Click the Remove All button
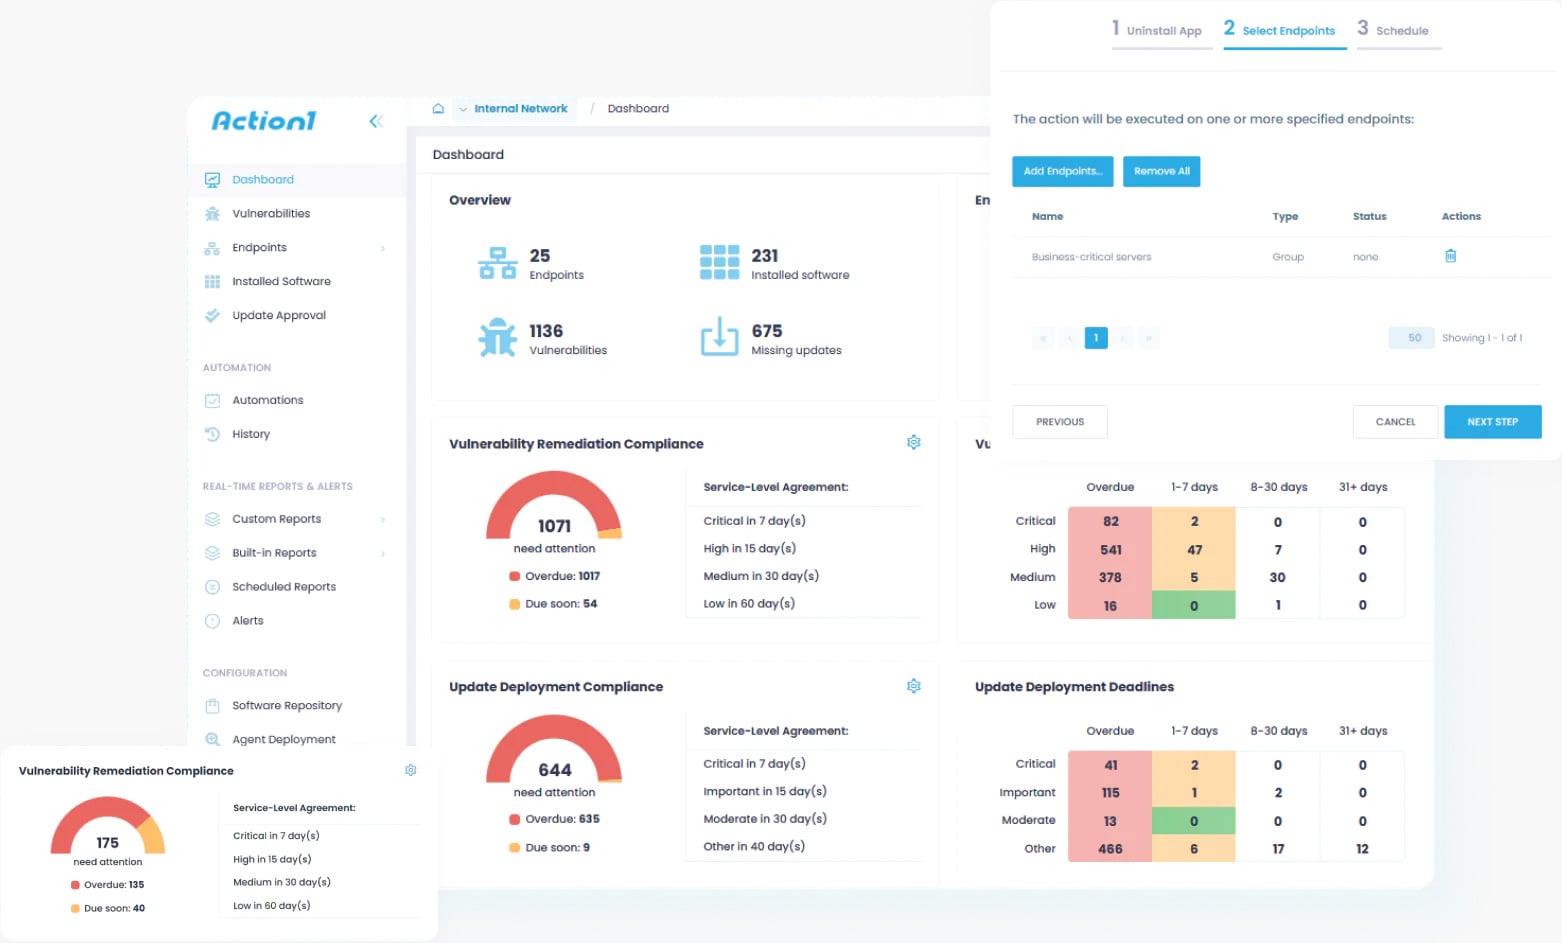The height and width of the screenshot is (943, 1562). pos(1161,171)
